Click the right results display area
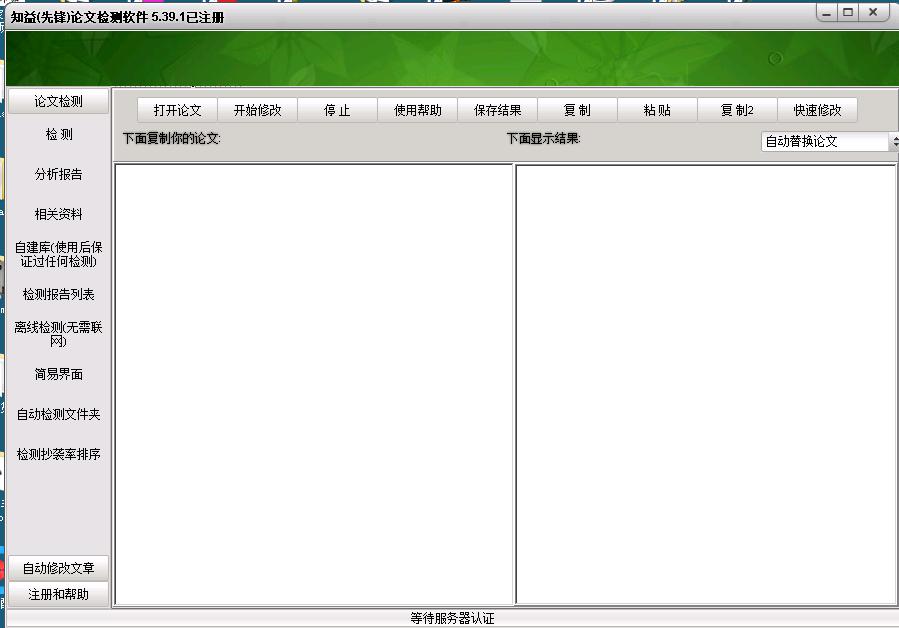The image size is (899, 628). point(705,384)
